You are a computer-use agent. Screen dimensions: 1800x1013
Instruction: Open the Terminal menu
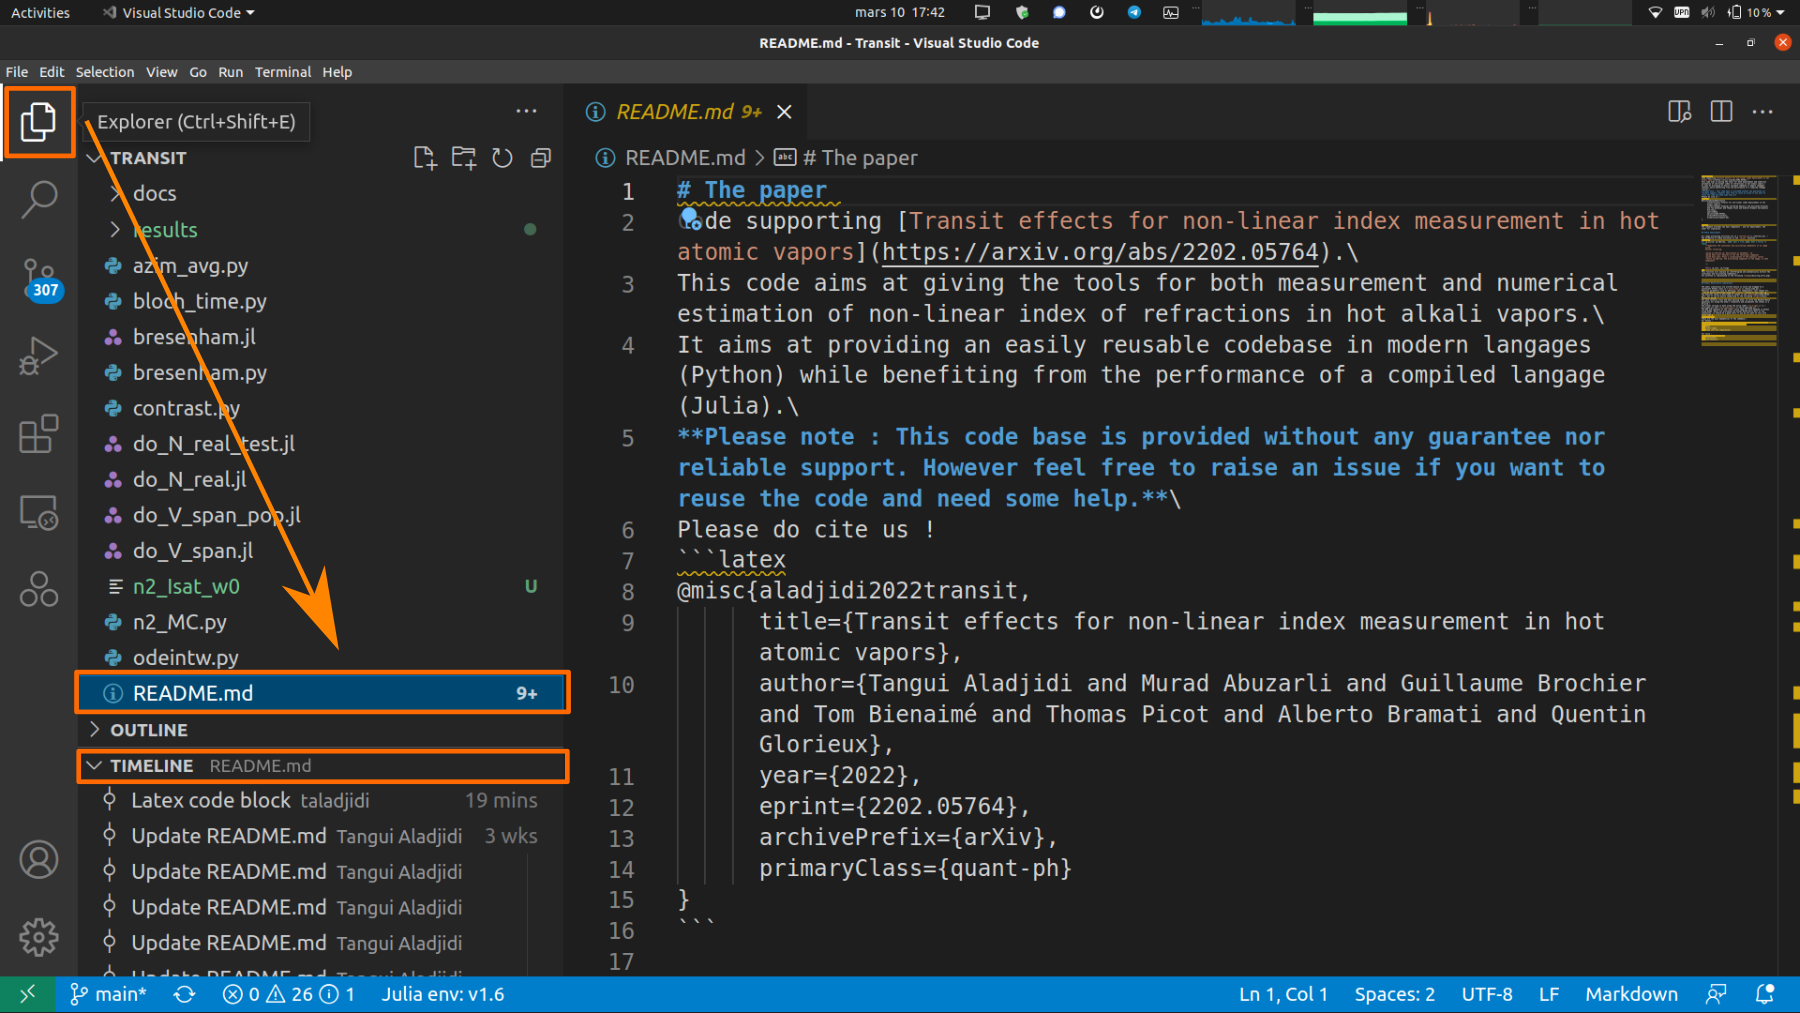283,72
